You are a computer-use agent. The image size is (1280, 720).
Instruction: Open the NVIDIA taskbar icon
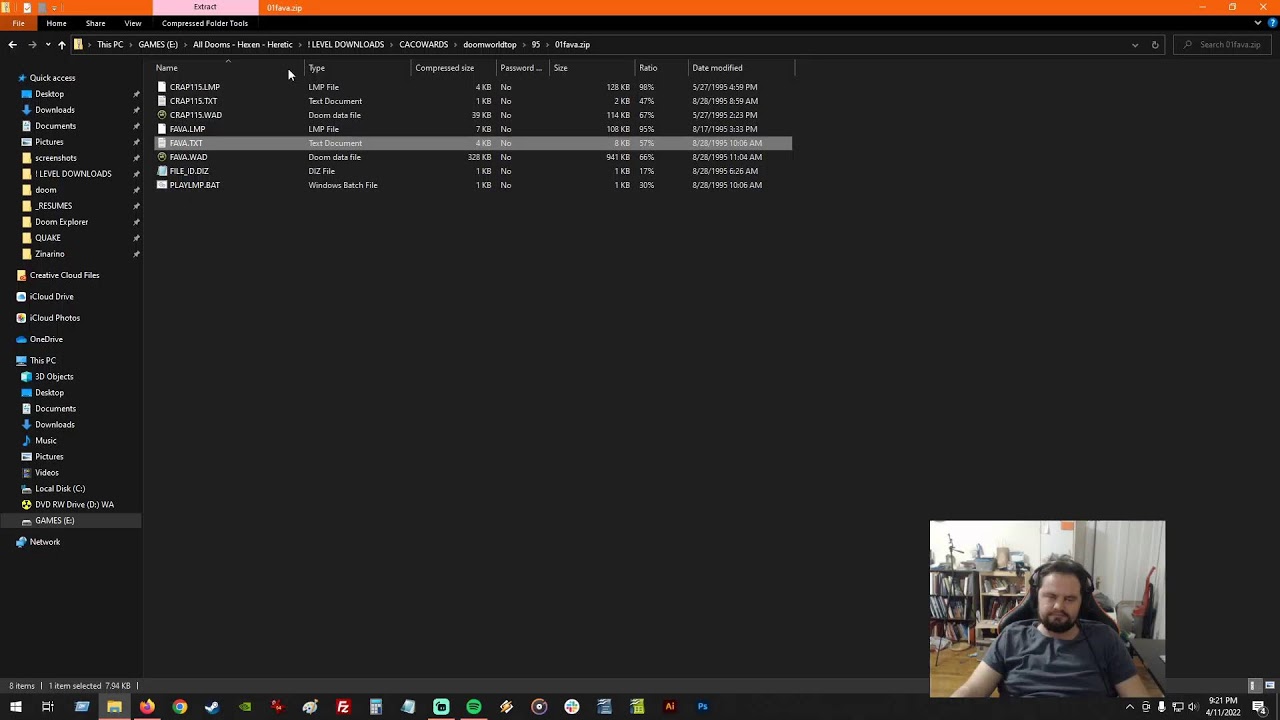(245, 707)
